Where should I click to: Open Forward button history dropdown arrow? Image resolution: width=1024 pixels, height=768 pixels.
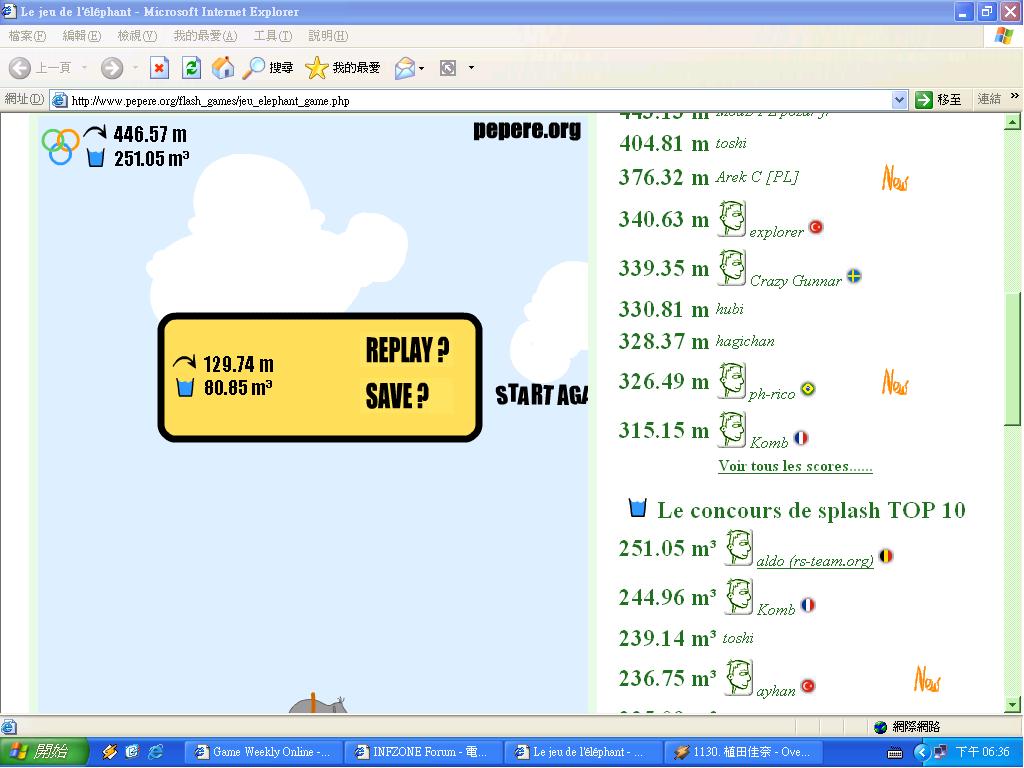click(x=135, y=67)
